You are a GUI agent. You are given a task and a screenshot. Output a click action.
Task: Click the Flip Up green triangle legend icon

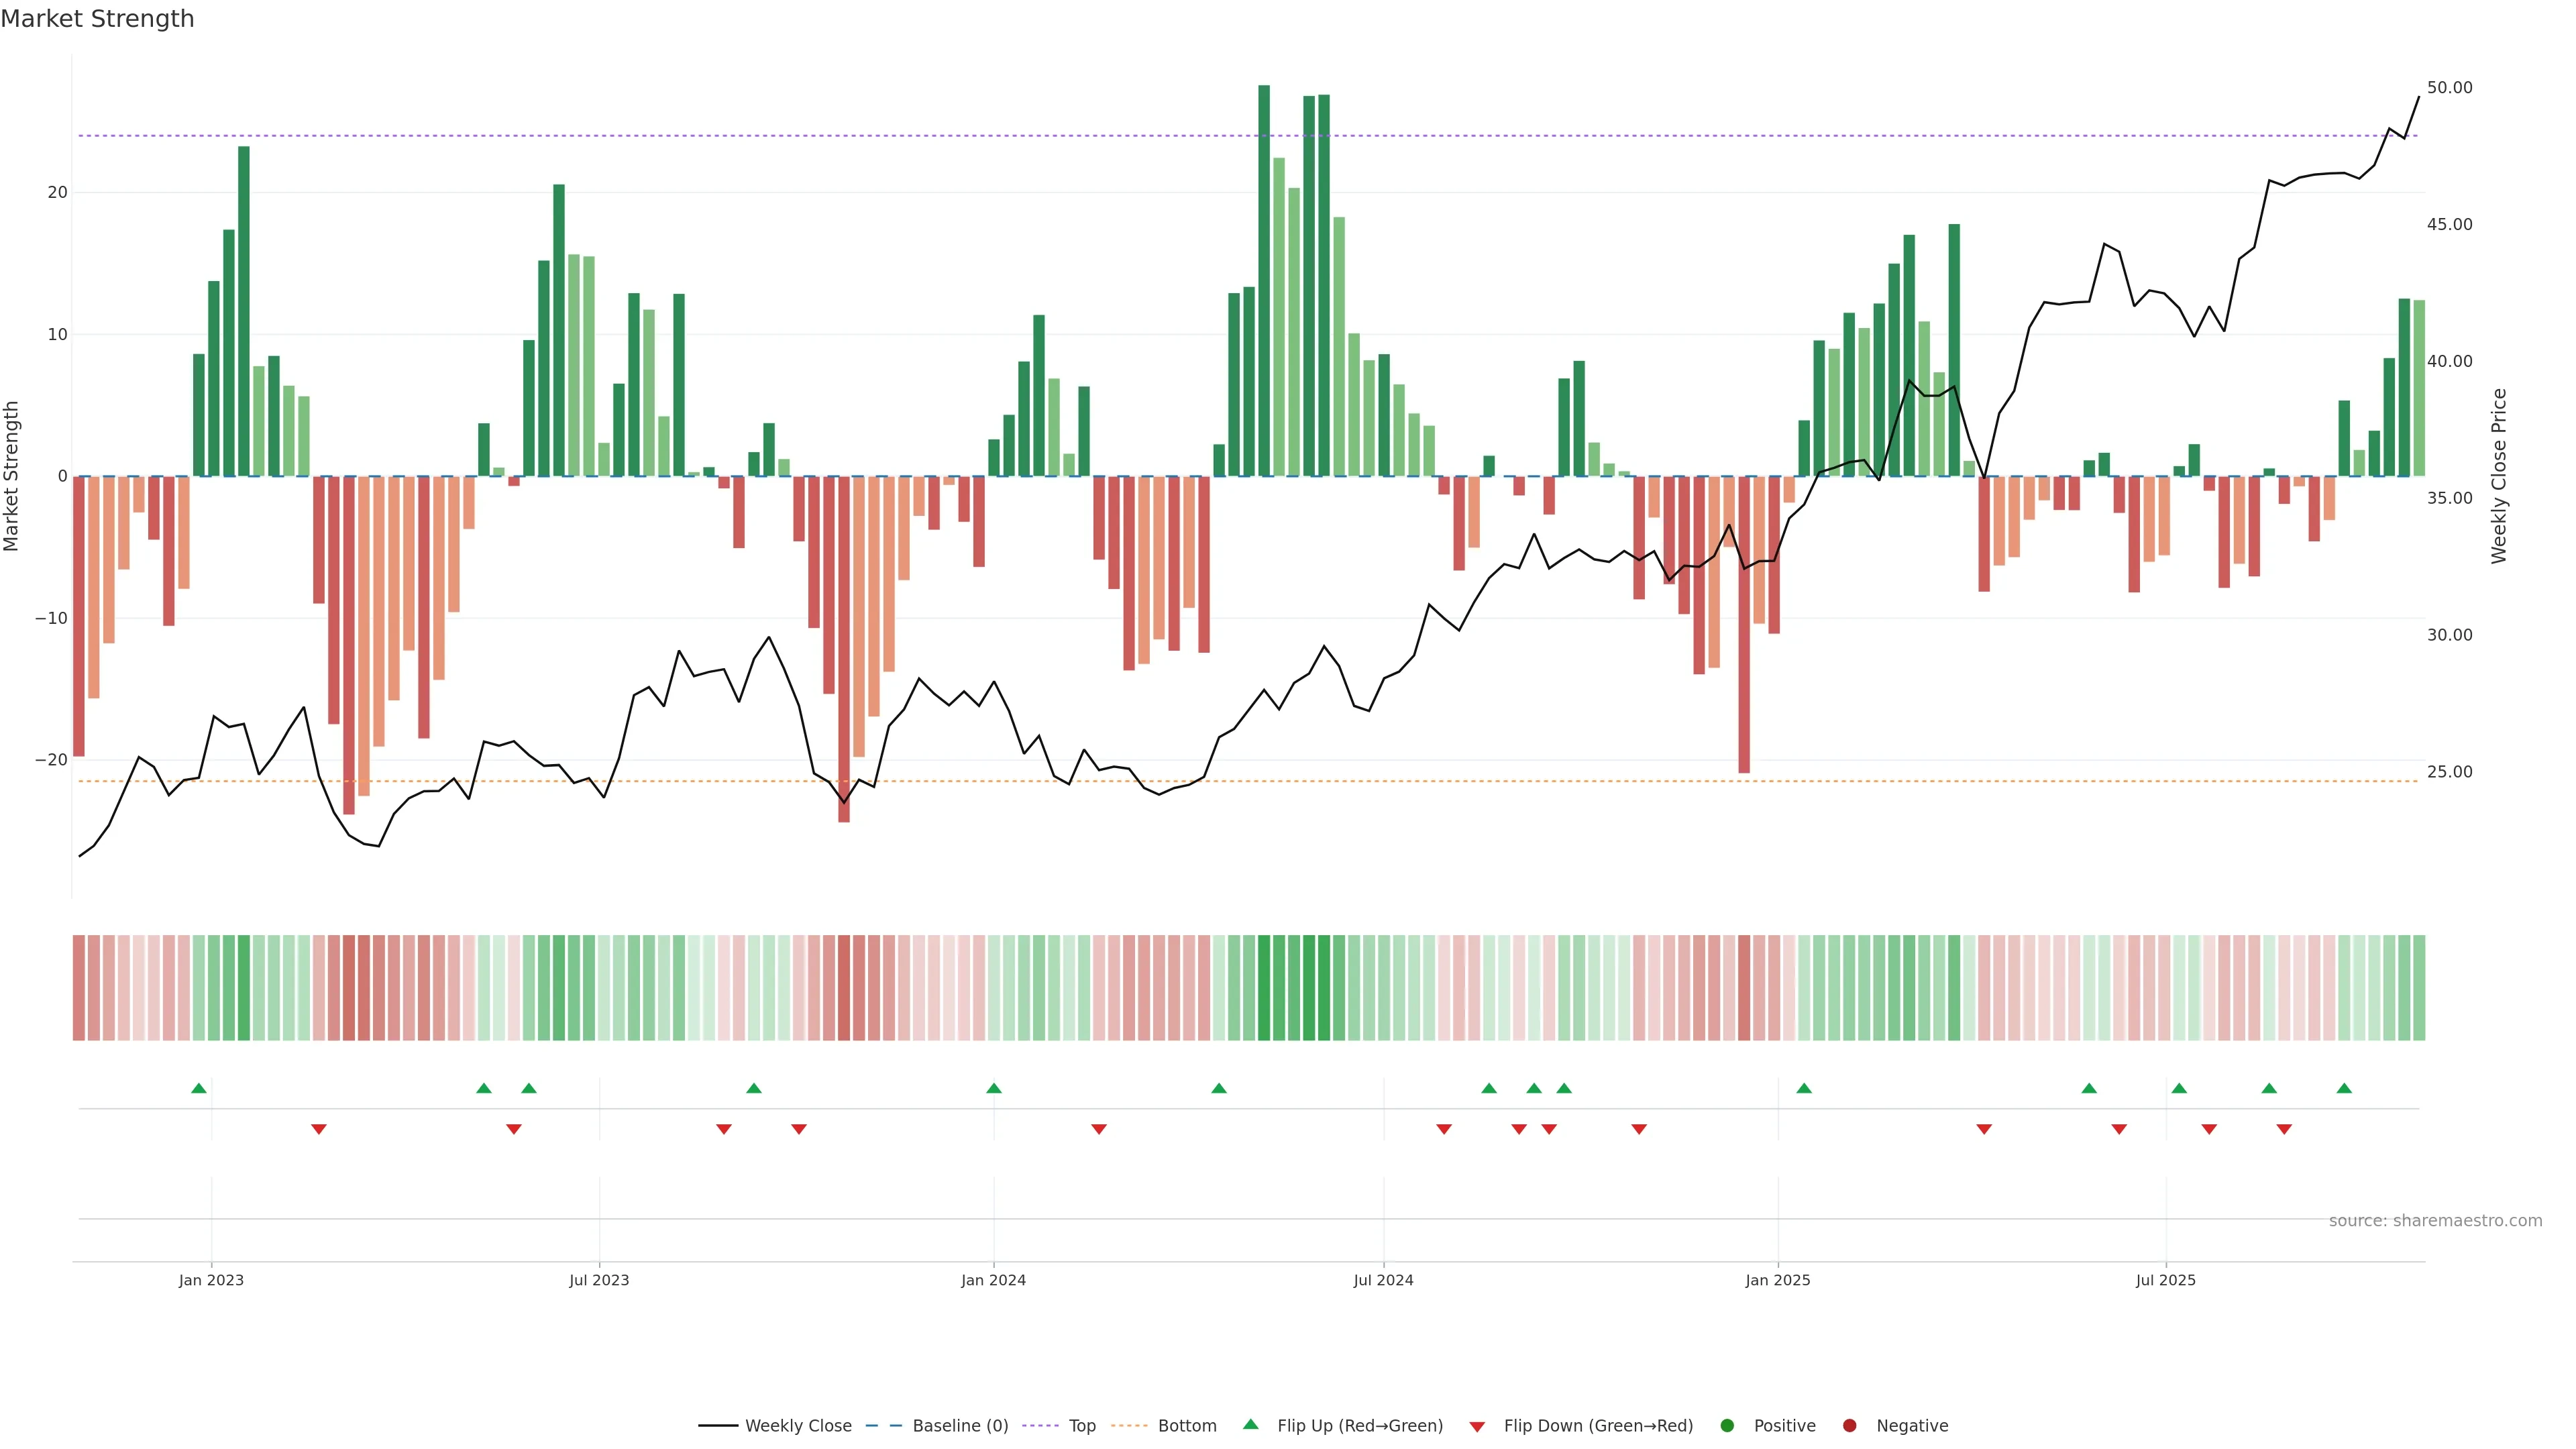(1250, 1424)
